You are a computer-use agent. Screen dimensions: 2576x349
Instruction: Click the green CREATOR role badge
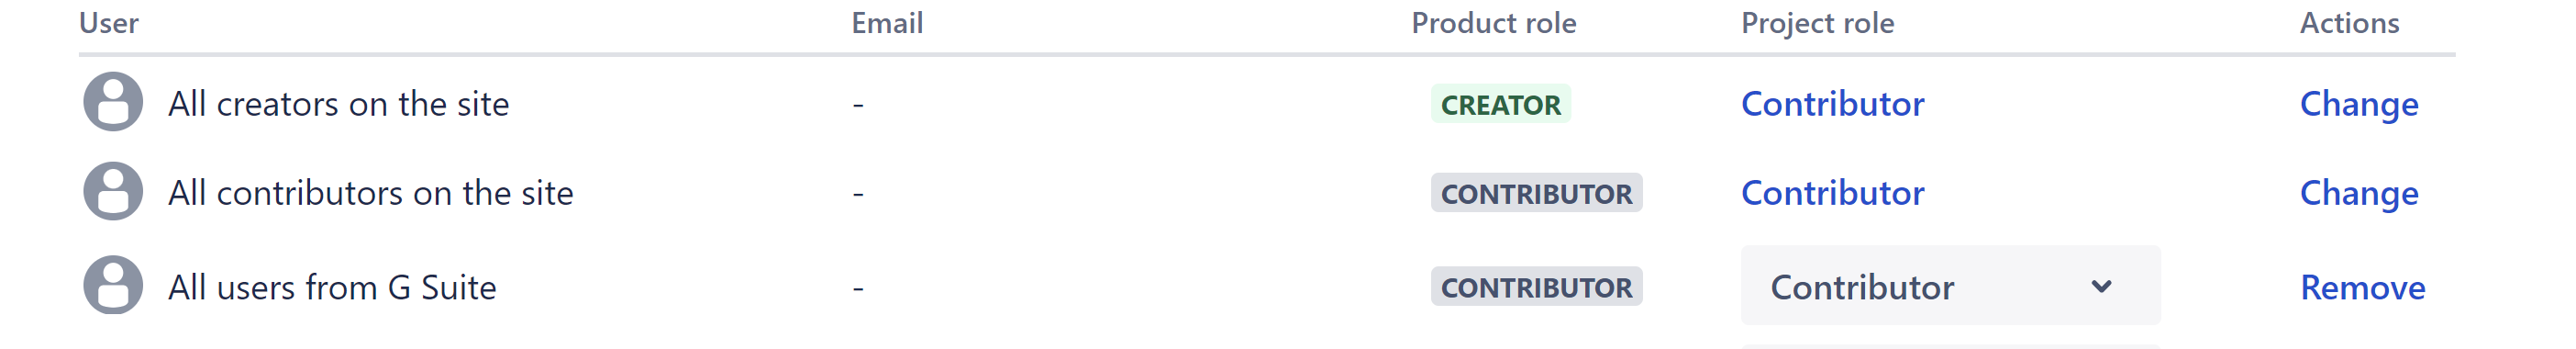pyautogui.click(x=1500, y=104)
